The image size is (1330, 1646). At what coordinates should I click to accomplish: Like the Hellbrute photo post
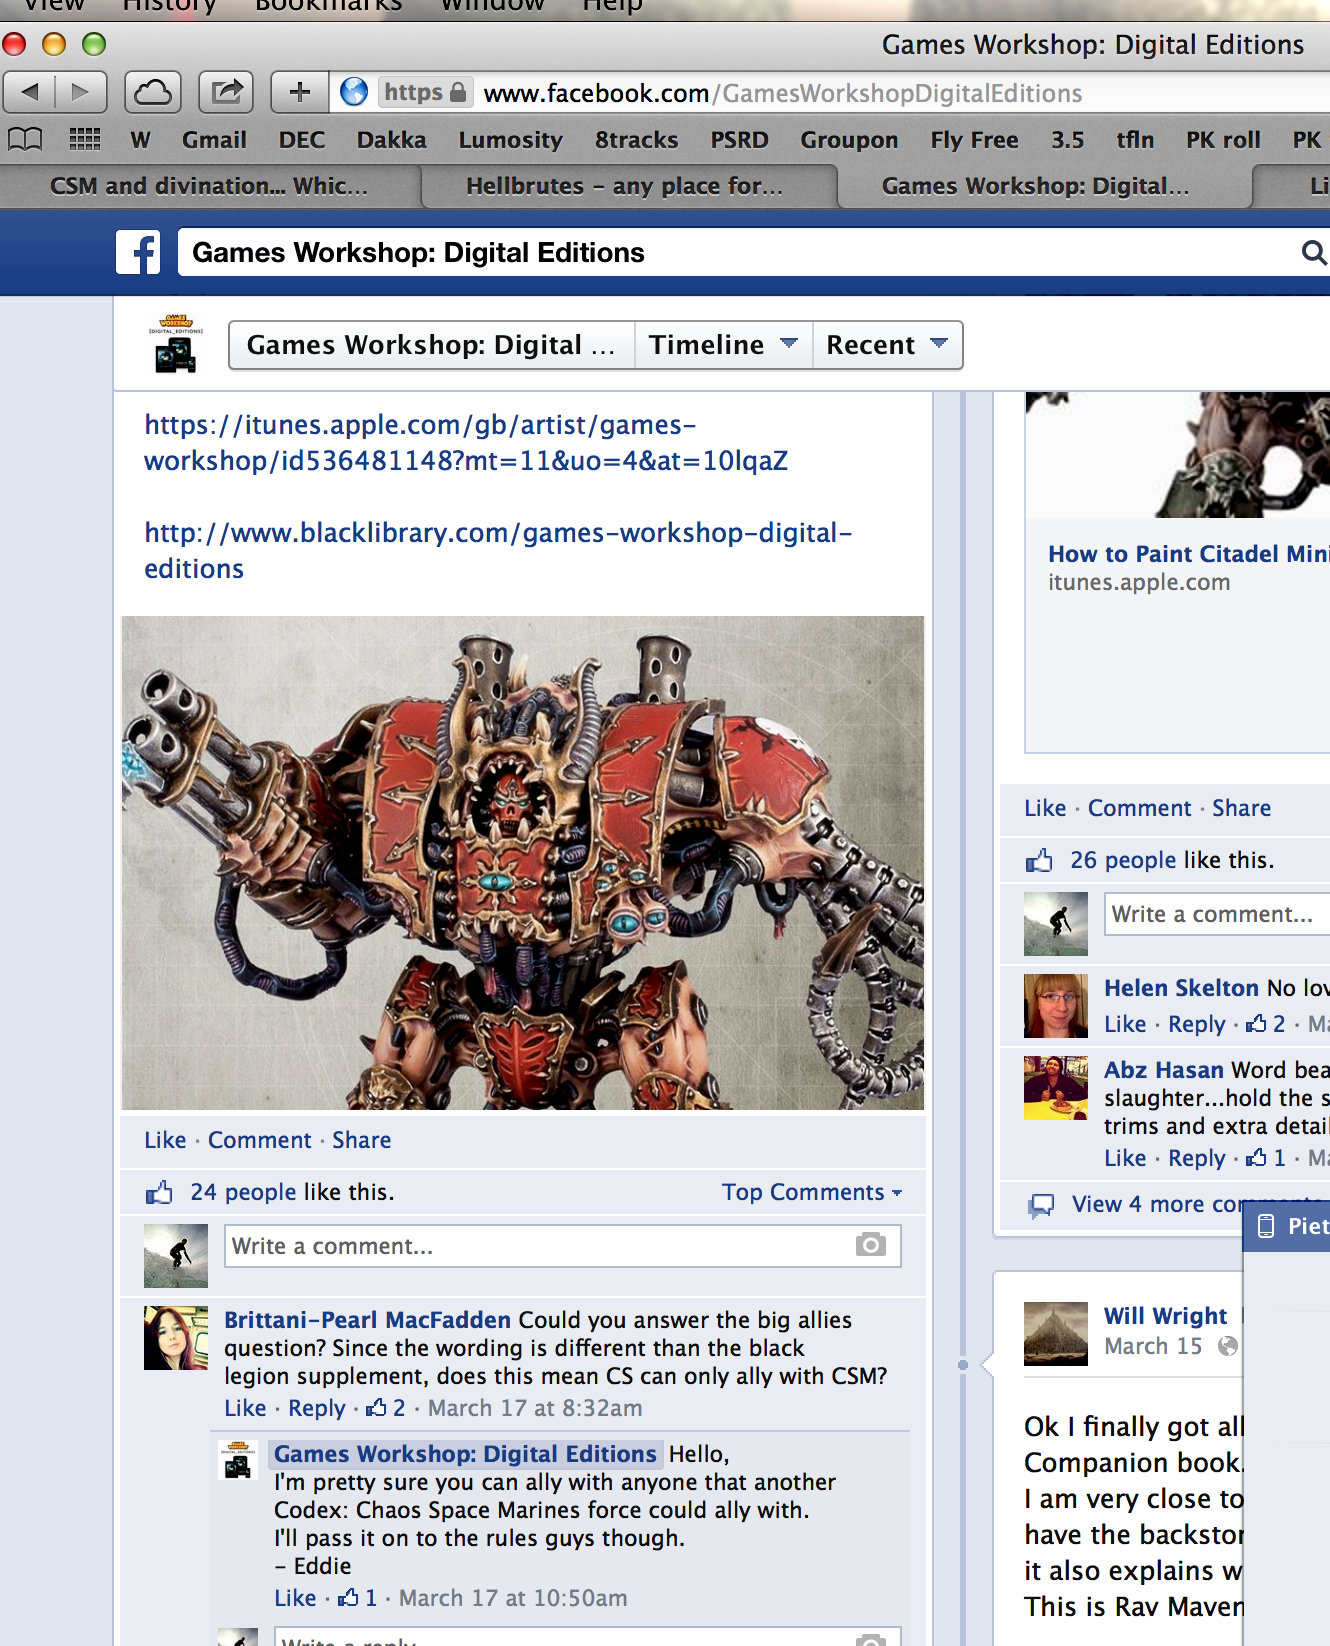tap(165, 1140)
